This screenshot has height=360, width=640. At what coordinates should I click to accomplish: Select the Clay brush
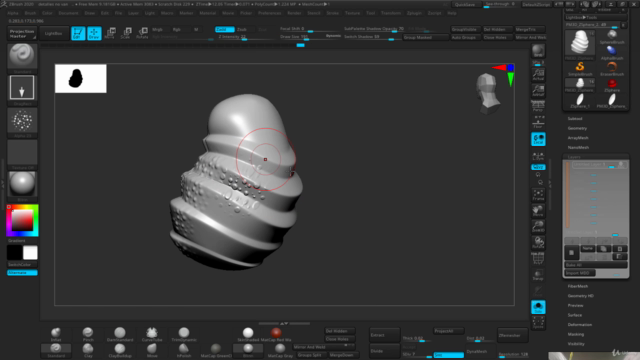point(88,350)
